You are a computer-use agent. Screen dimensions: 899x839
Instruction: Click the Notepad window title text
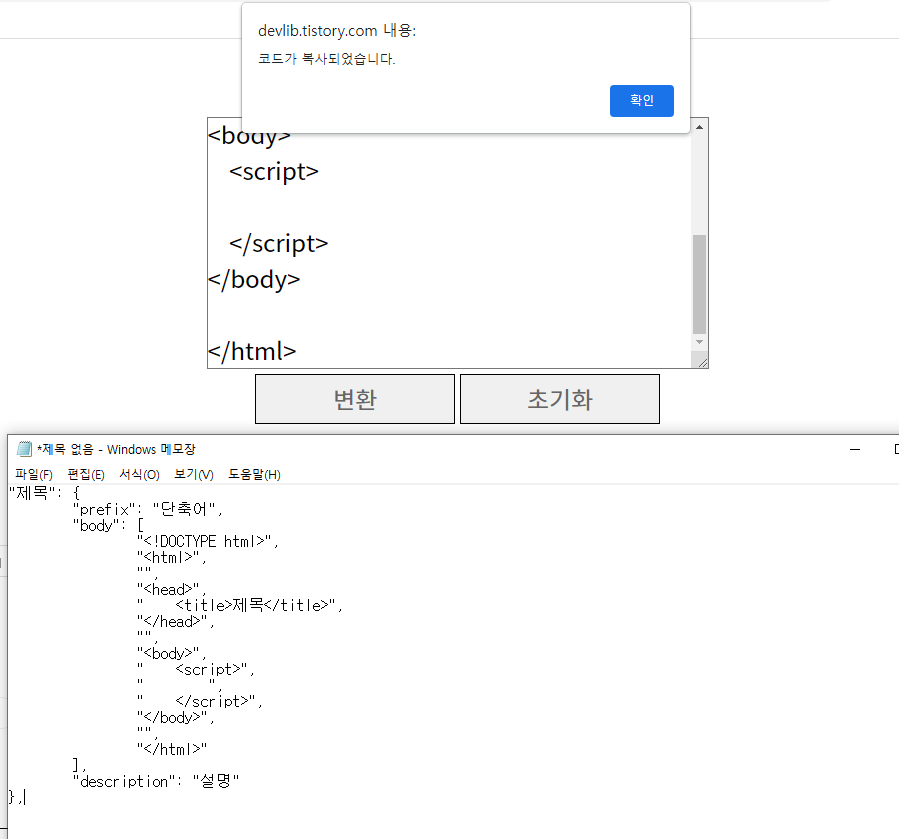(x=116, y=449)
